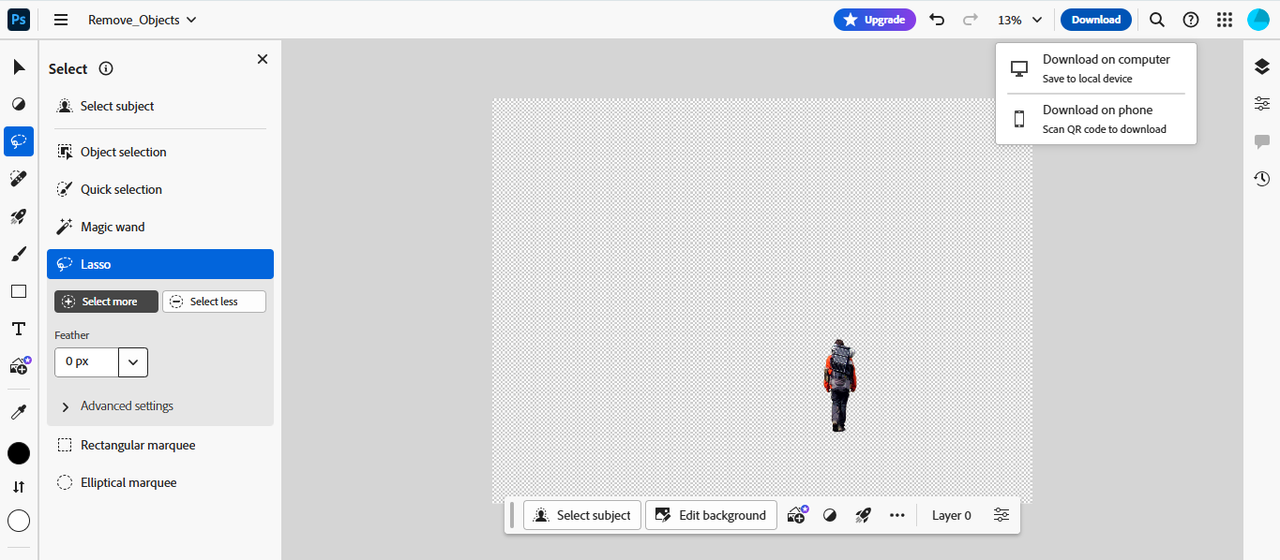The height and width of the screenshot is (560, 1280).
Task: Open the more options ellipsis
Action: (x=897, y=515)
